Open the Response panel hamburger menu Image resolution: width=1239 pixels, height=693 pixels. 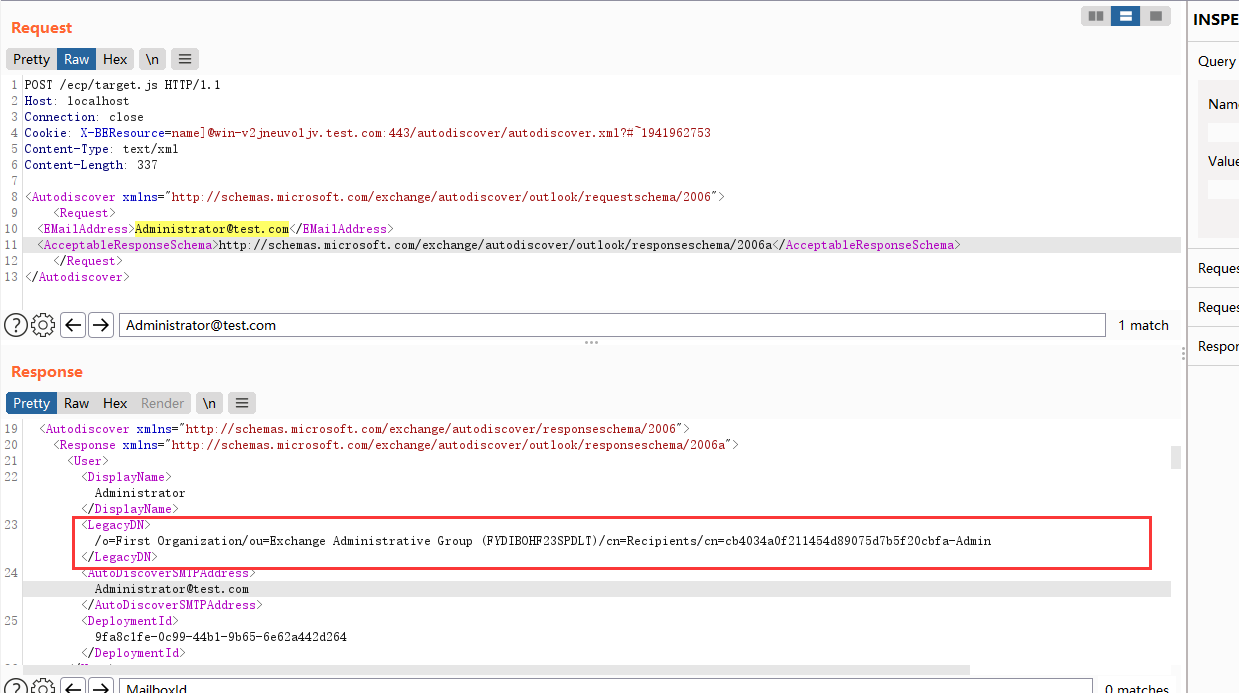click(x=242, y=403)
